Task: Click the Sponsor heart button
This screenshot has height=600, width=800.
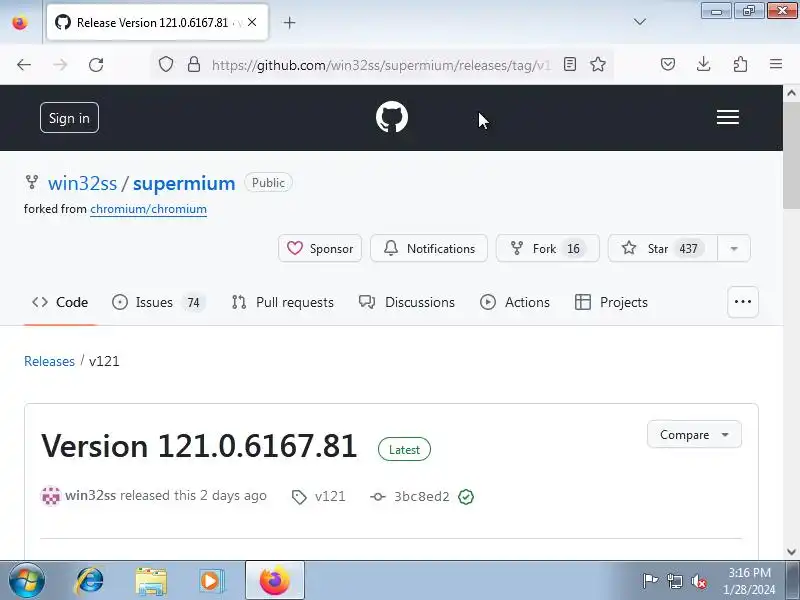Action: coord(320,248)
